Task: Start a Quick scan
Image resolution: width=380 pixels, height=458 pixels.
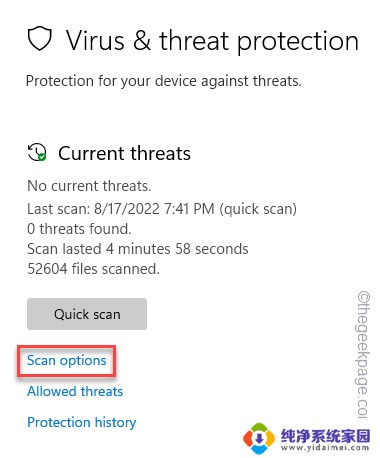Action: (x=87, y=314)
